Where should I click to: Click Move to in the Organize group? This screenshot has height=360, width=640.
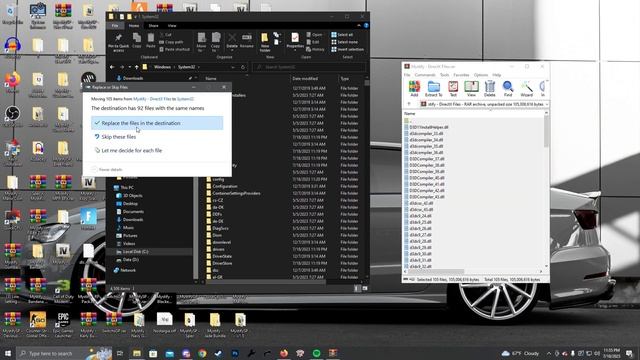coord(201,42)
